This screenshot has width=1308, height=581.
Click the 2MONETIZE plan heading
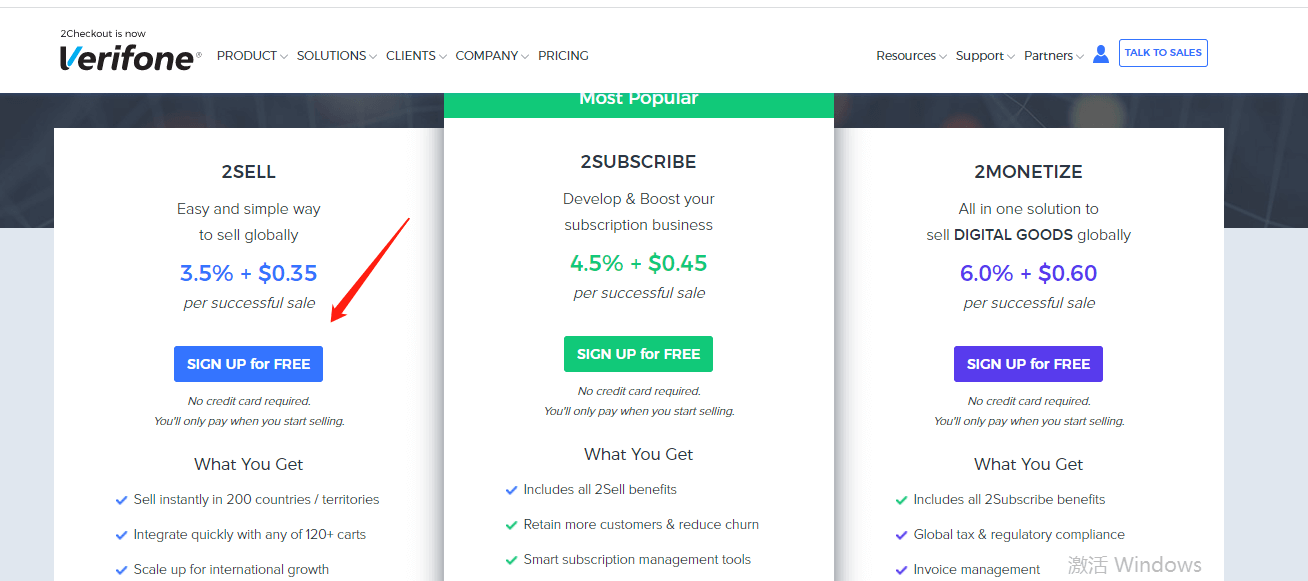[x=1028, y=172]
